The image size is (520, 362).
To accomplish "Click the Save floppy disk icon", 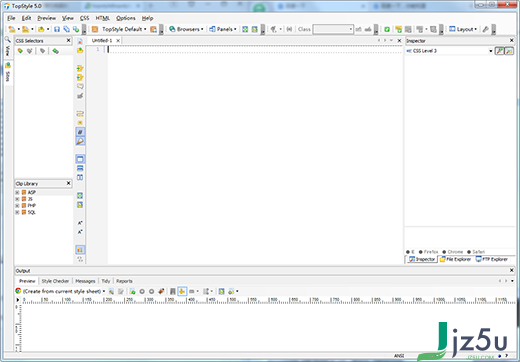I will pyautogui.click(x=57, y=29).
